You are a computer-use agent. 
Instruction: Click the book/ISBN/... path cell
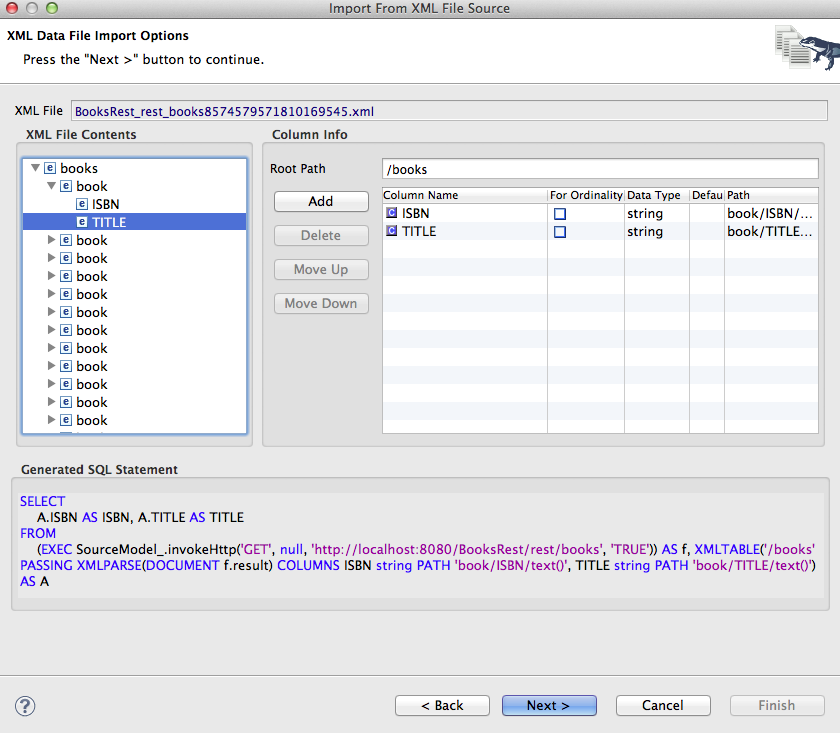point(770,213)
